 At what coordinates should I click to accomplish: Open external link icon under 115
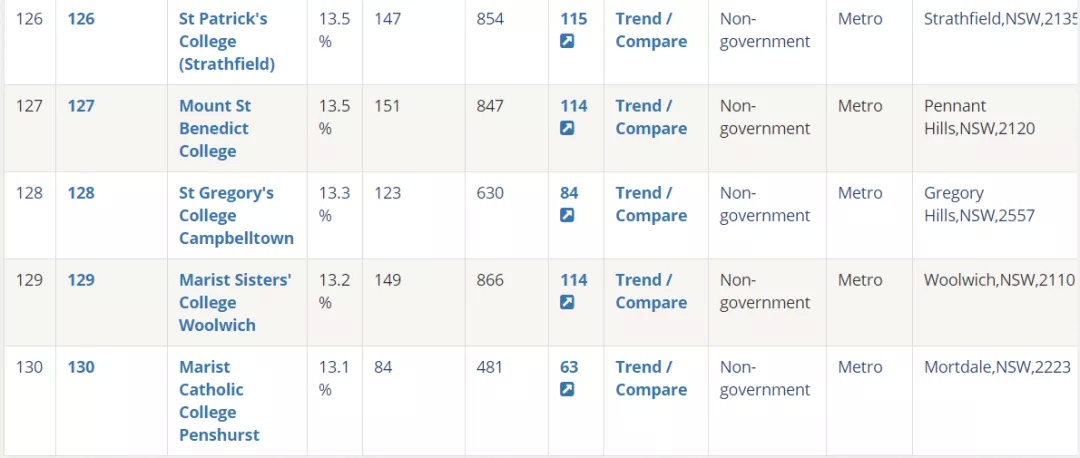click(567, 41)
